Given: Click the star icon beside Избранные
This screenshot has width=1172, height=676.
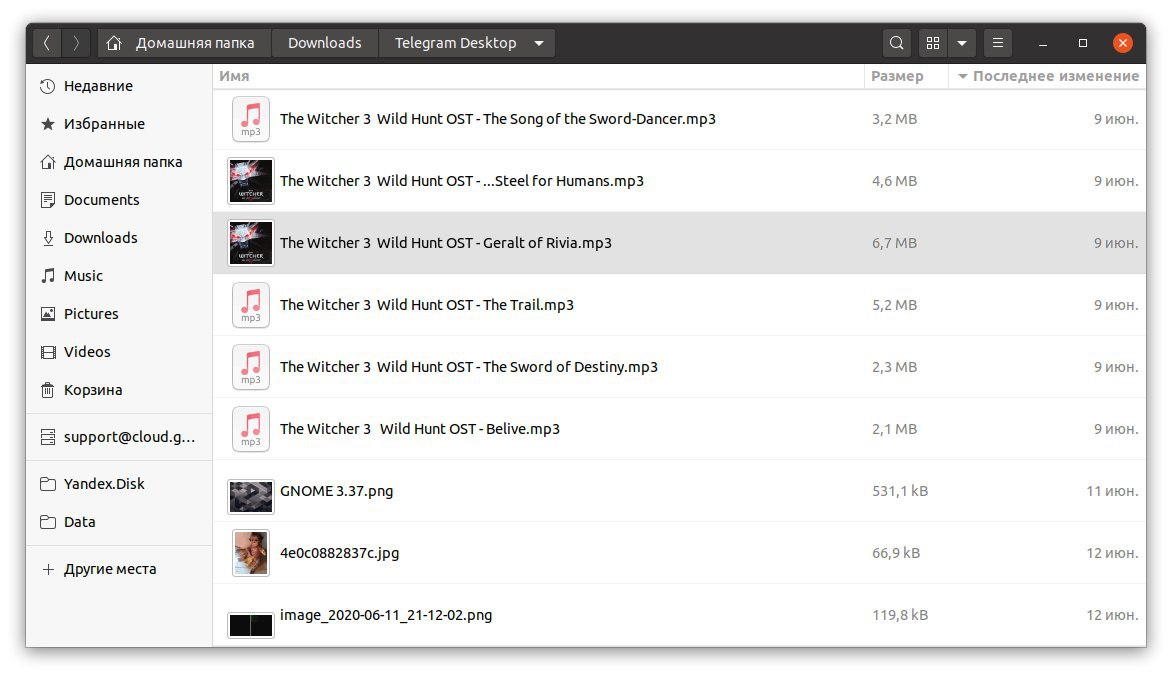Looking at the screenshot, I should (48, 124).
